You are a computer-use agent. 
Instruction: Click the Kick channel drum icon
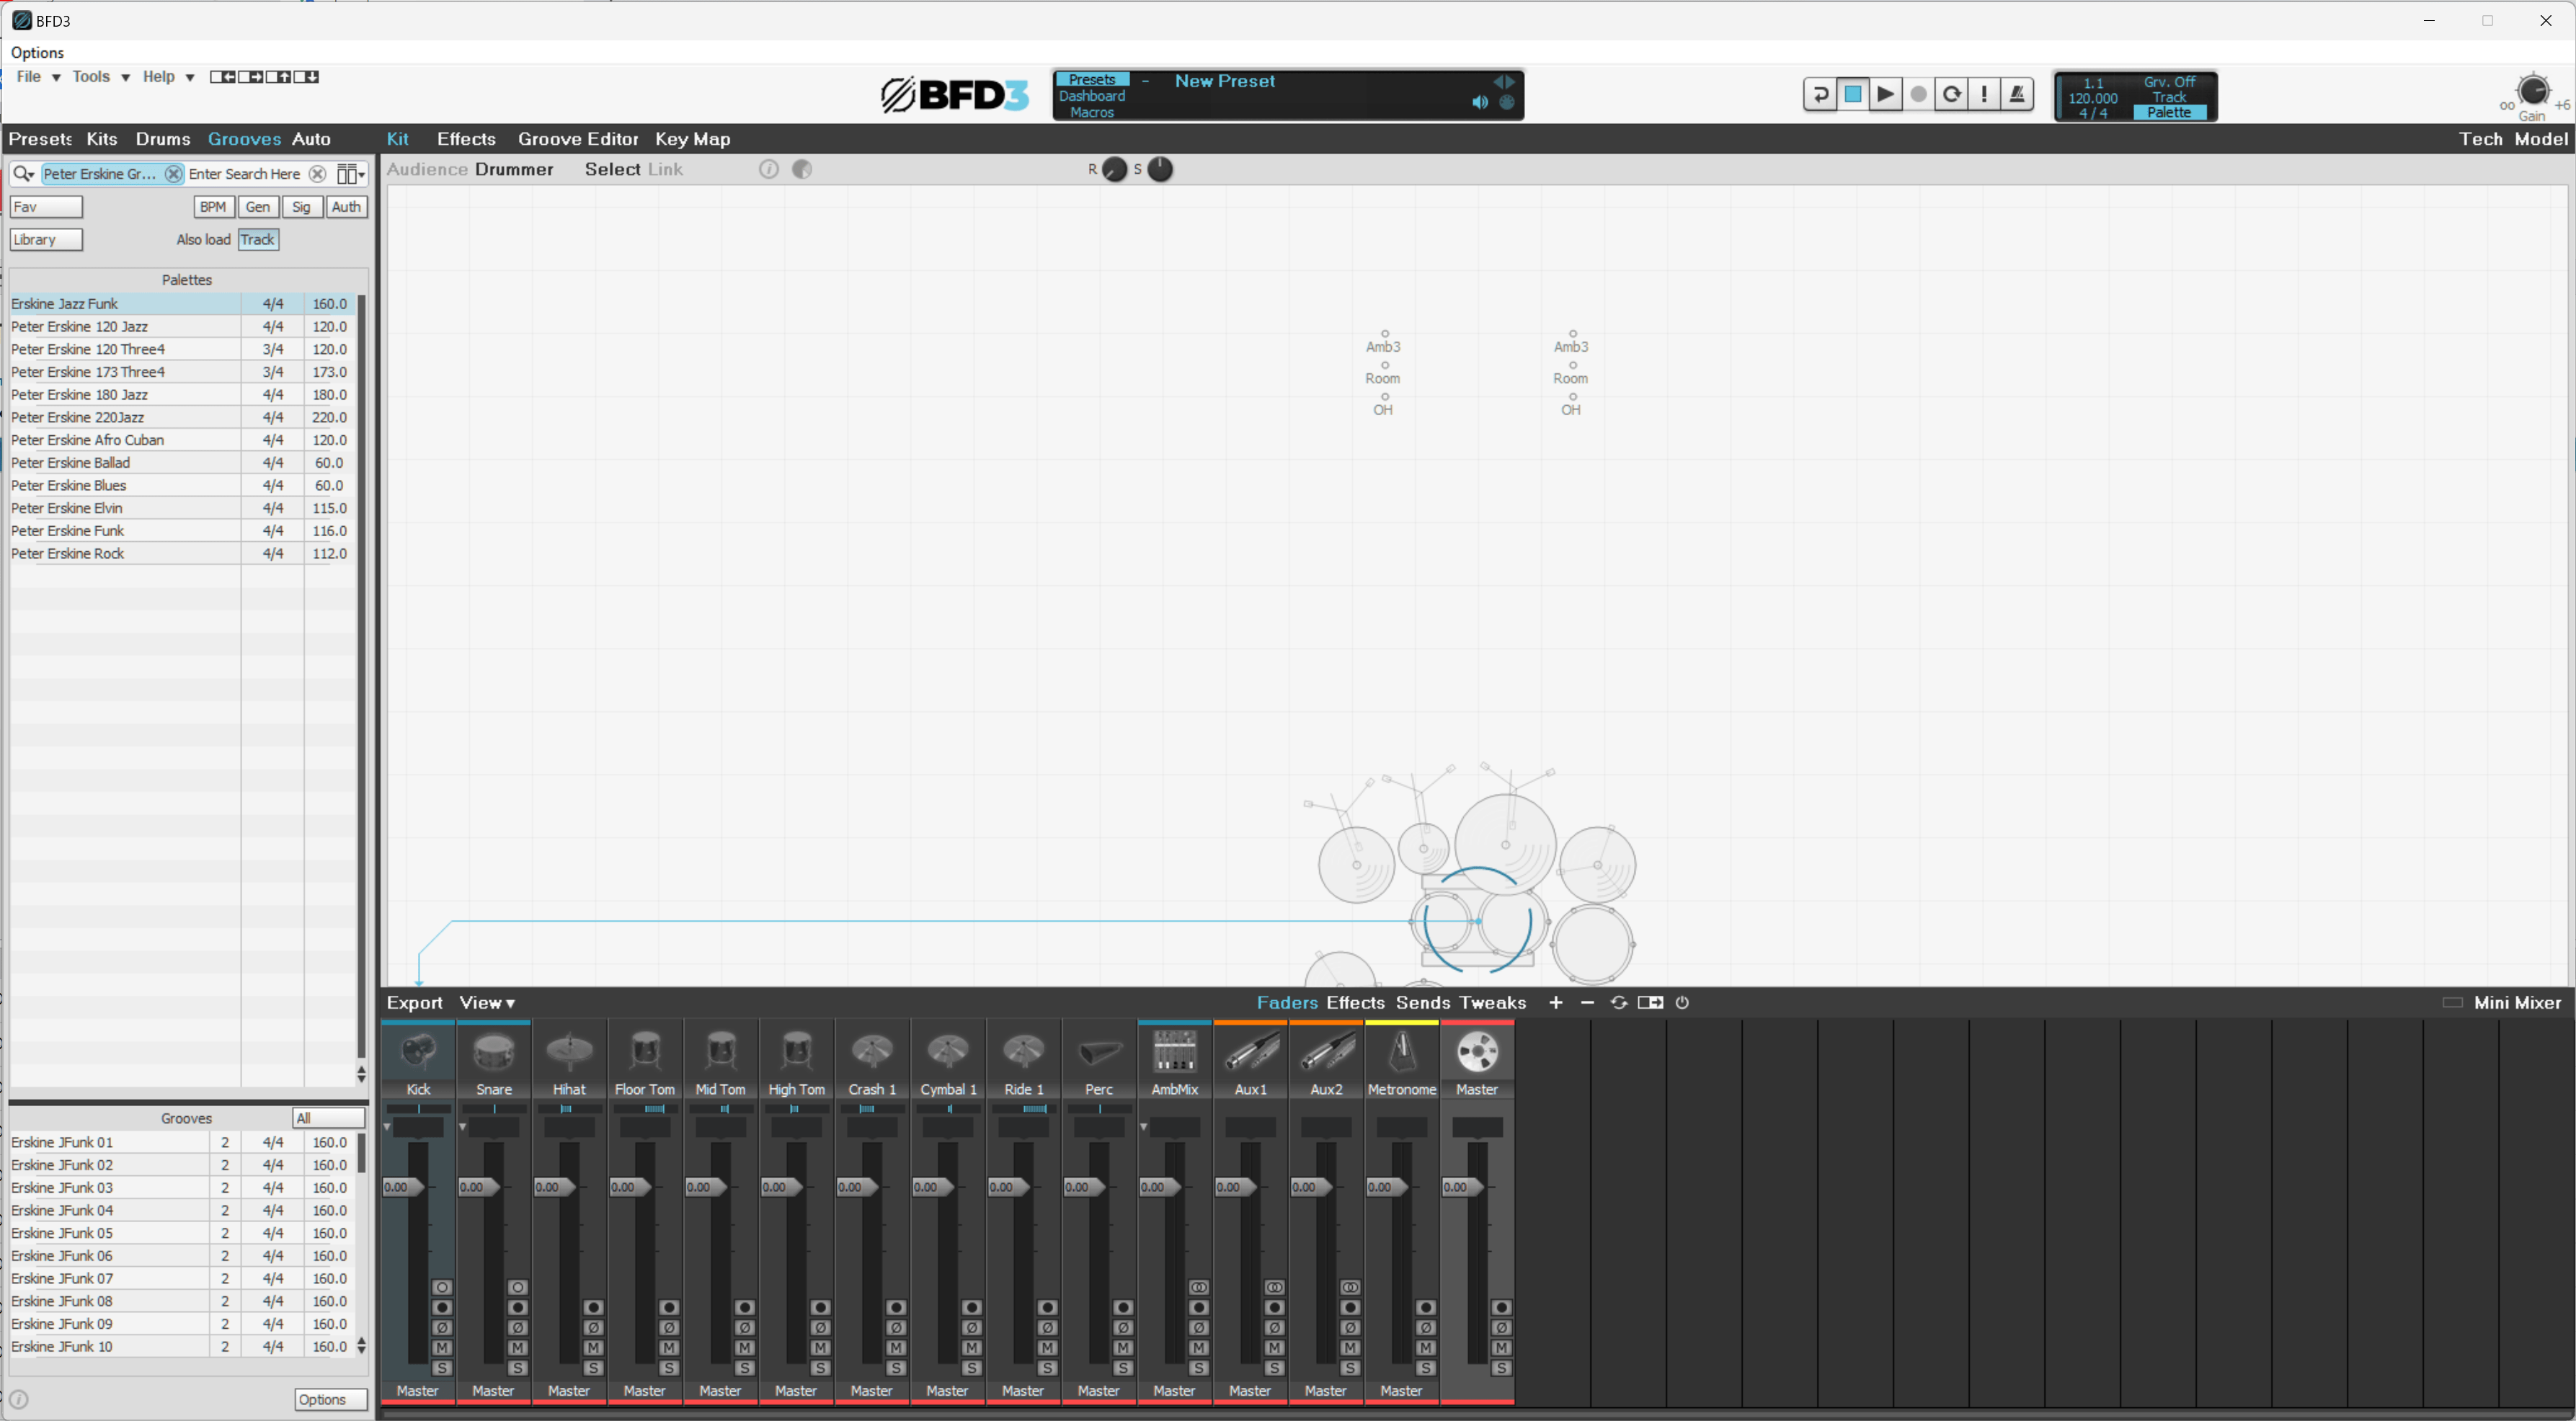click(418, 1052)
